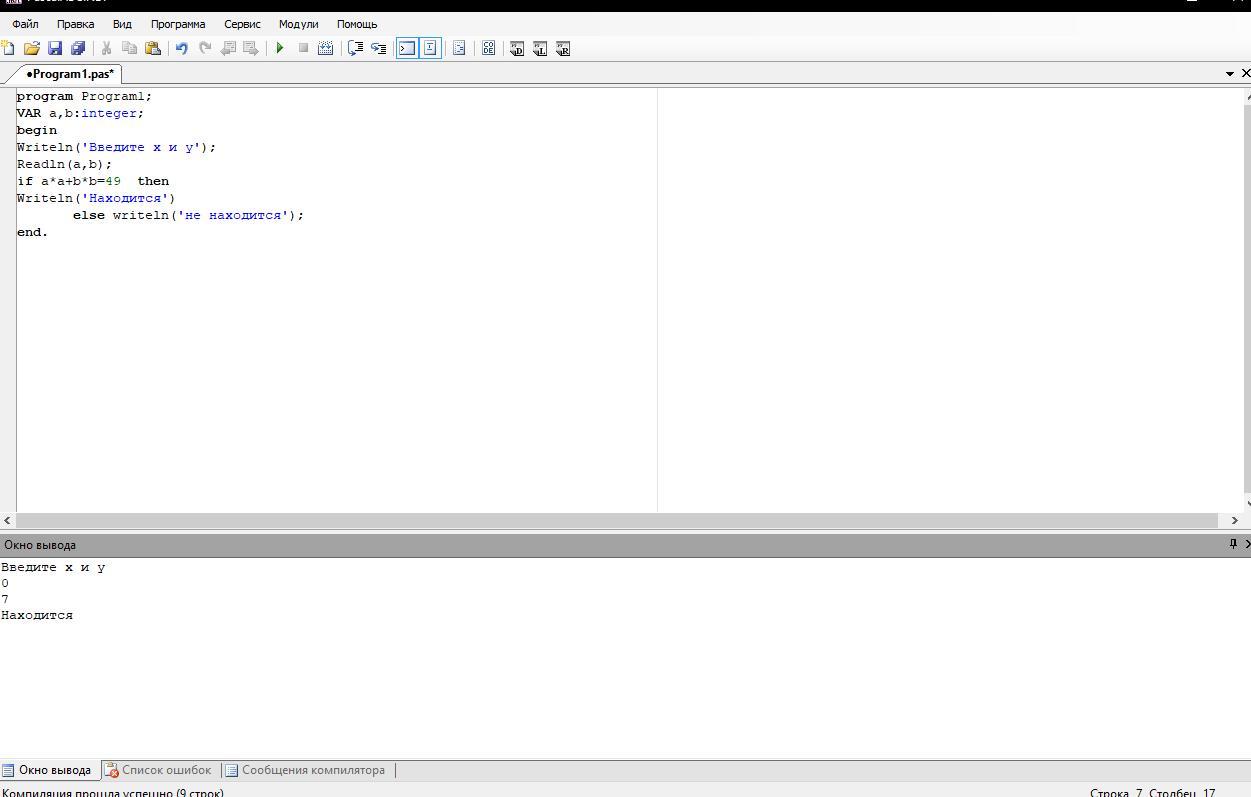Viewport: 1251px width, 797px height.
Task: Pin the output window panel
Action: (x=1233, y=544)
